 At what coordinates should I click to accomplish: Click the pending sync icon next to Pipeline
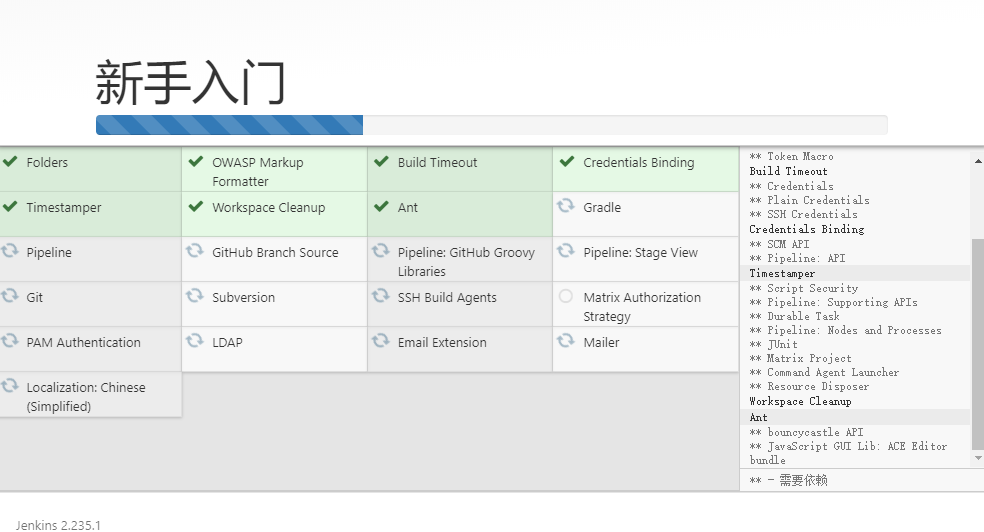pyautogui.click(x=9, y=251)
